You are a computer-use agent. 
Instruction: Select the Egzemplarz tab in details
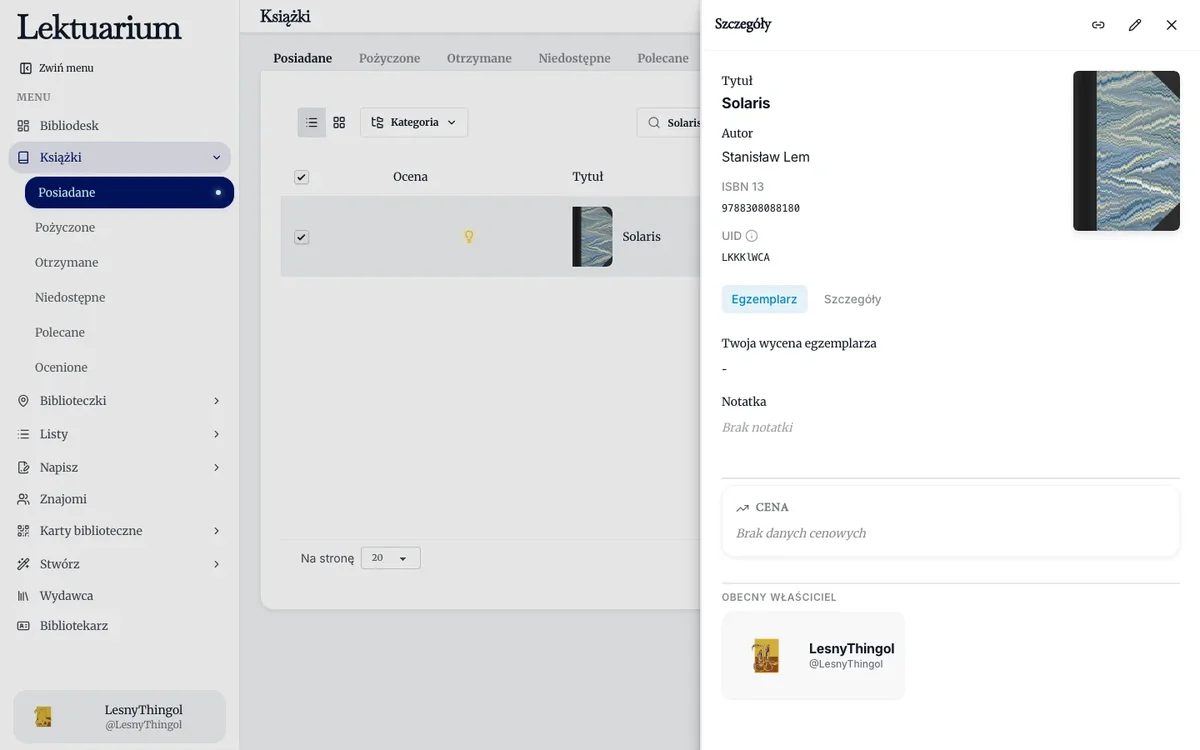tap(764, 299)
